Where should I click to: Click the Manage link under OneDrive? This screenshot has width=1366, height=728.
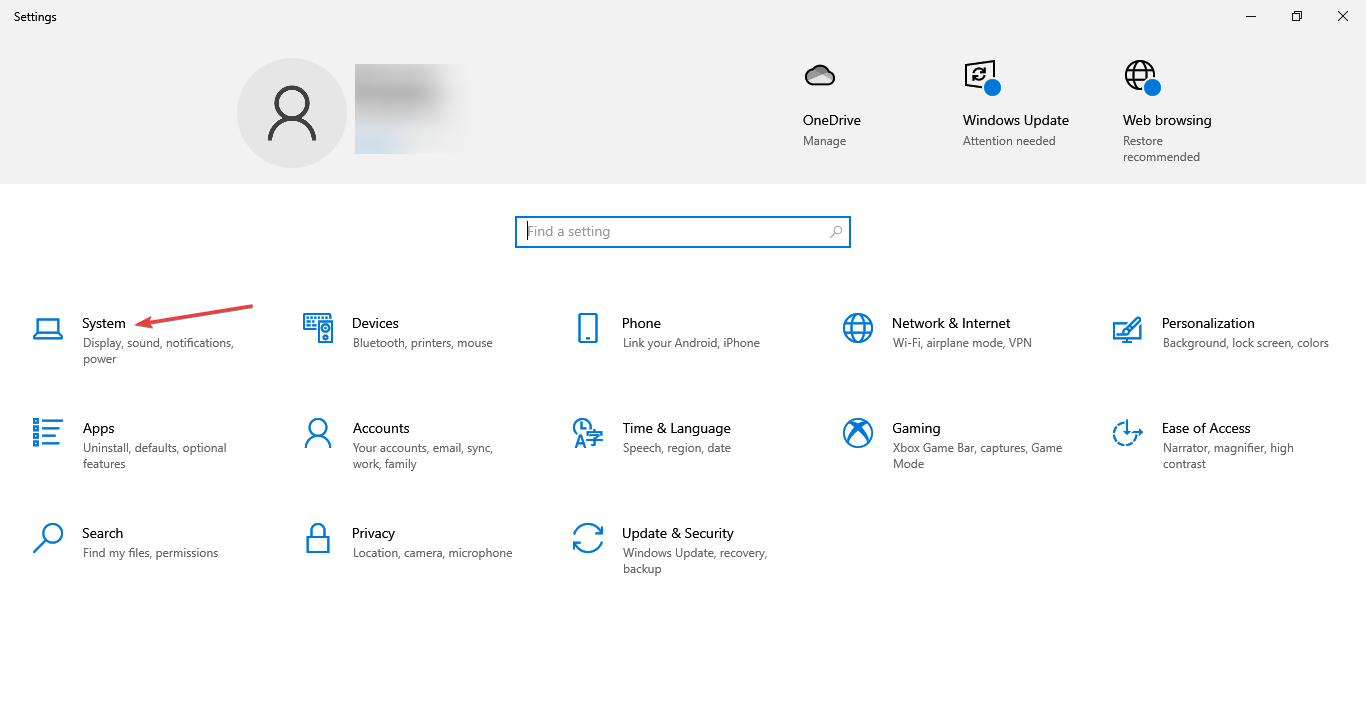coord(824,141)
